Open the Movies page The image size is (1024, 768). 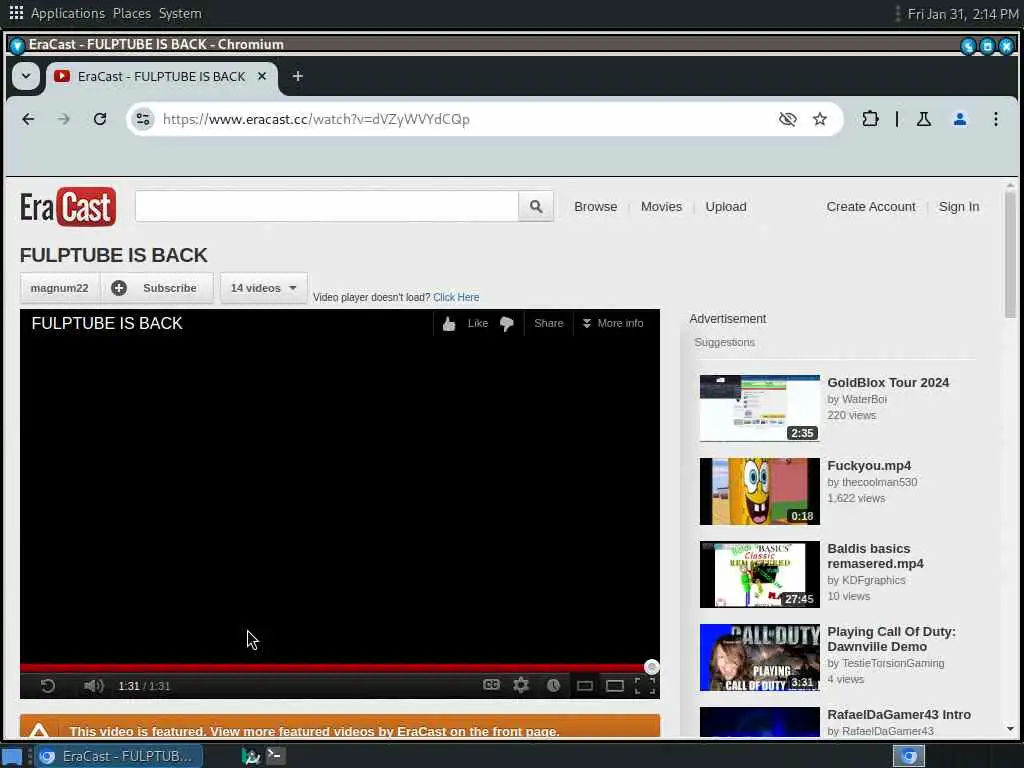[x=661, y=206]
